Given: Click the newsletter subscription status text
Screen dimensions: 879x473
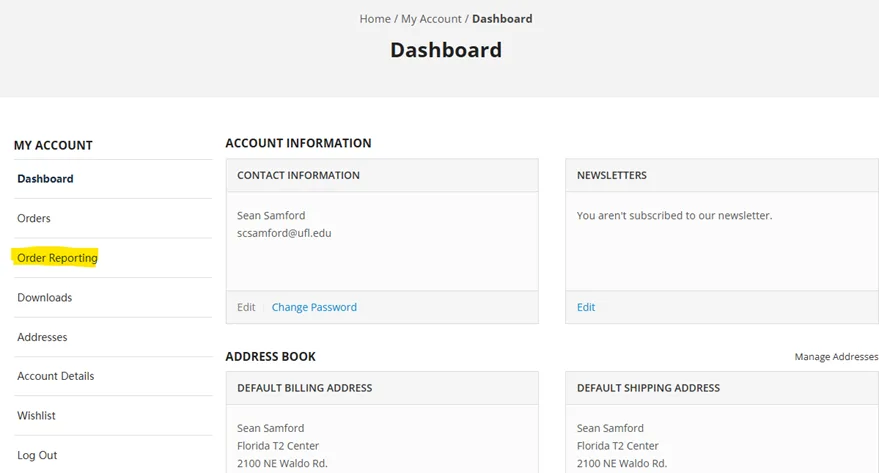Looking at the screenshot, I should point(674,215).
